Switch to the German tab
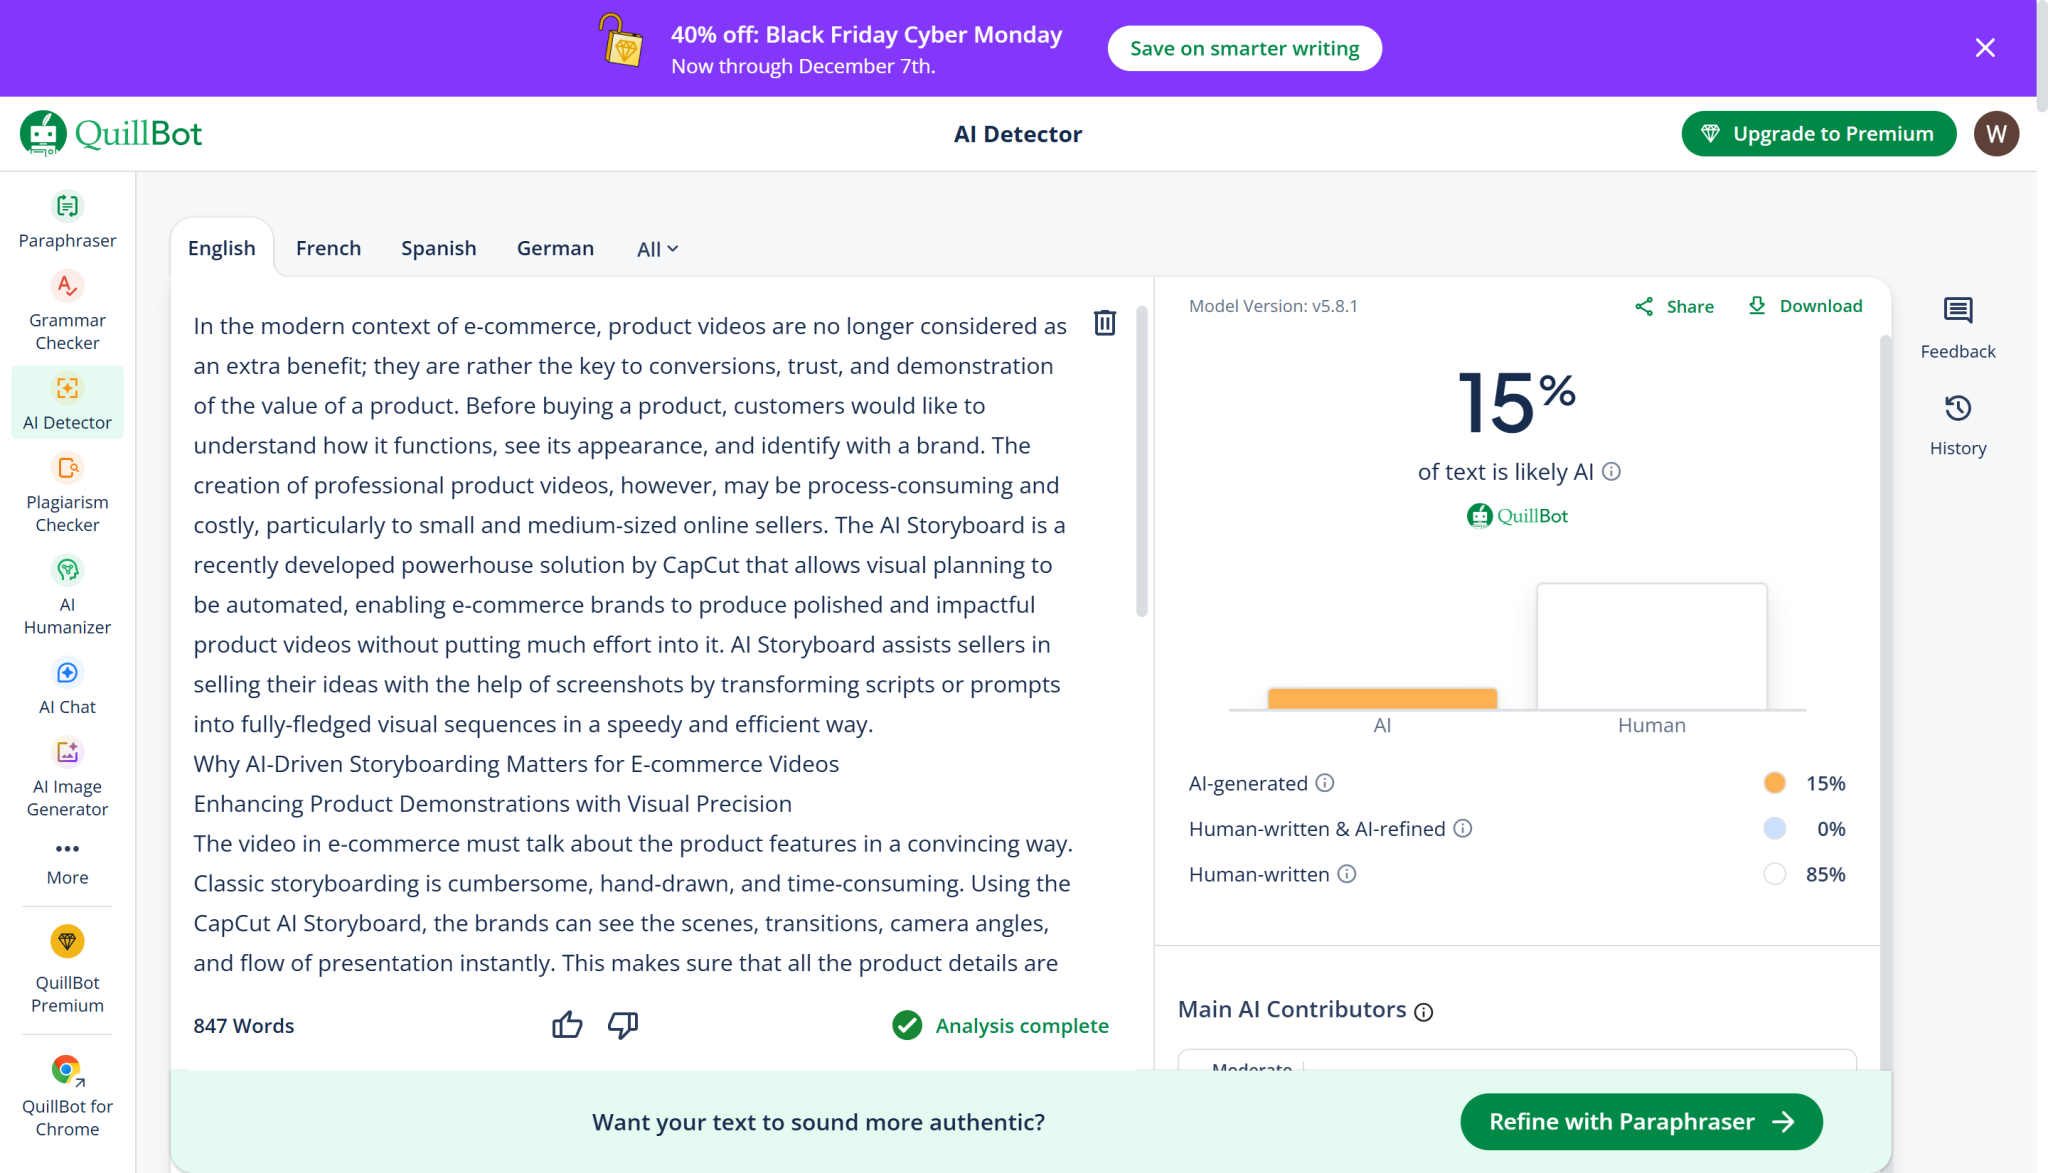 click(x=555, y=248)
